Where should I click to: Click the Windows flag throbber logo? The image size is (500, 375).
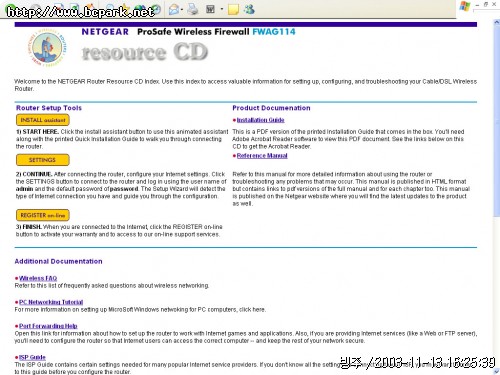pyautogui.click(x=465, y=6)
